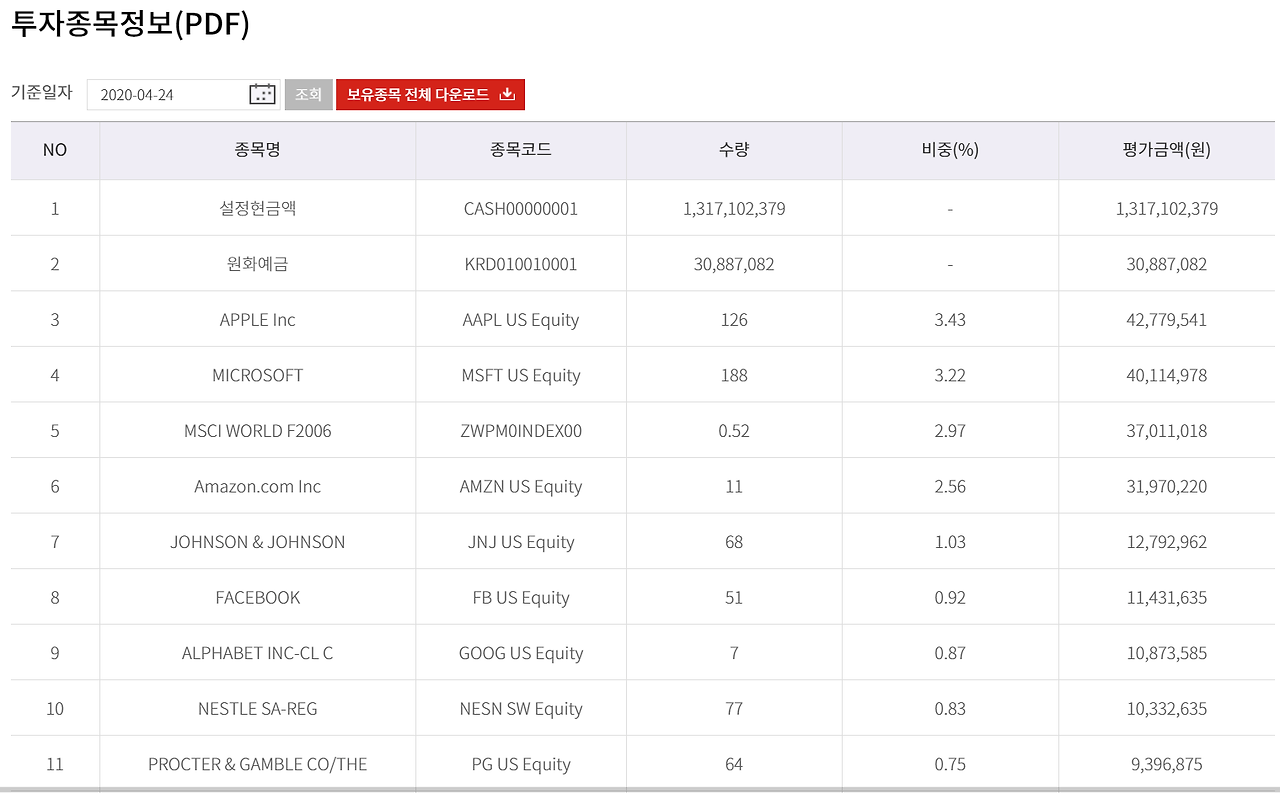1280x793 pixels.
Task: Click the AAPL US Equity code
Action: [x=521, y=320]
